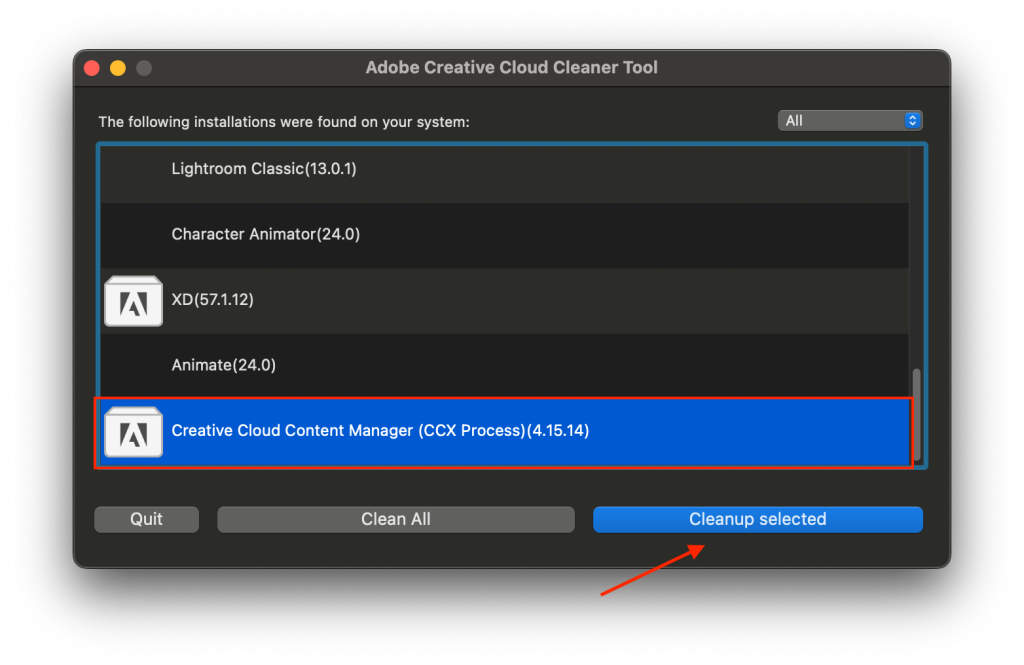Click the upward chevron in the All combo box
Screen dimensions: 1024x665
coord(911,116)
